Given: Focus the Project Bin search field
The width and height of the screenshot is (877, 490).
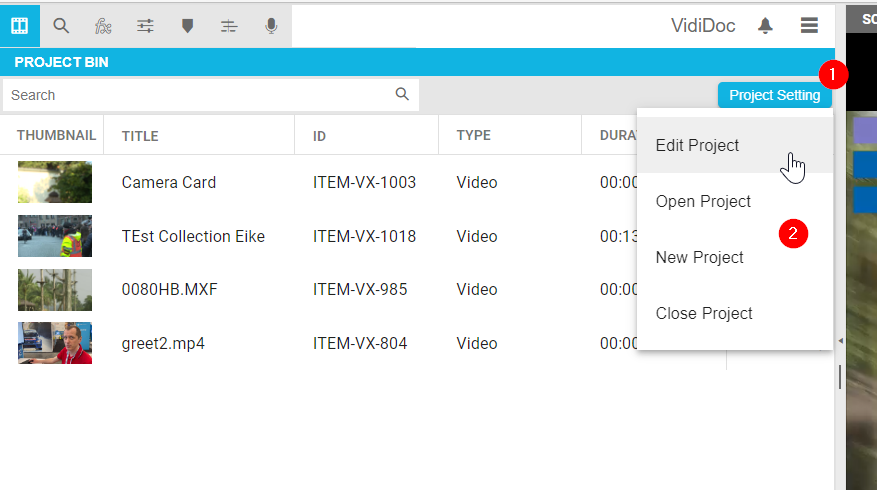Looking at the screenshot, I should pos(200,95).
